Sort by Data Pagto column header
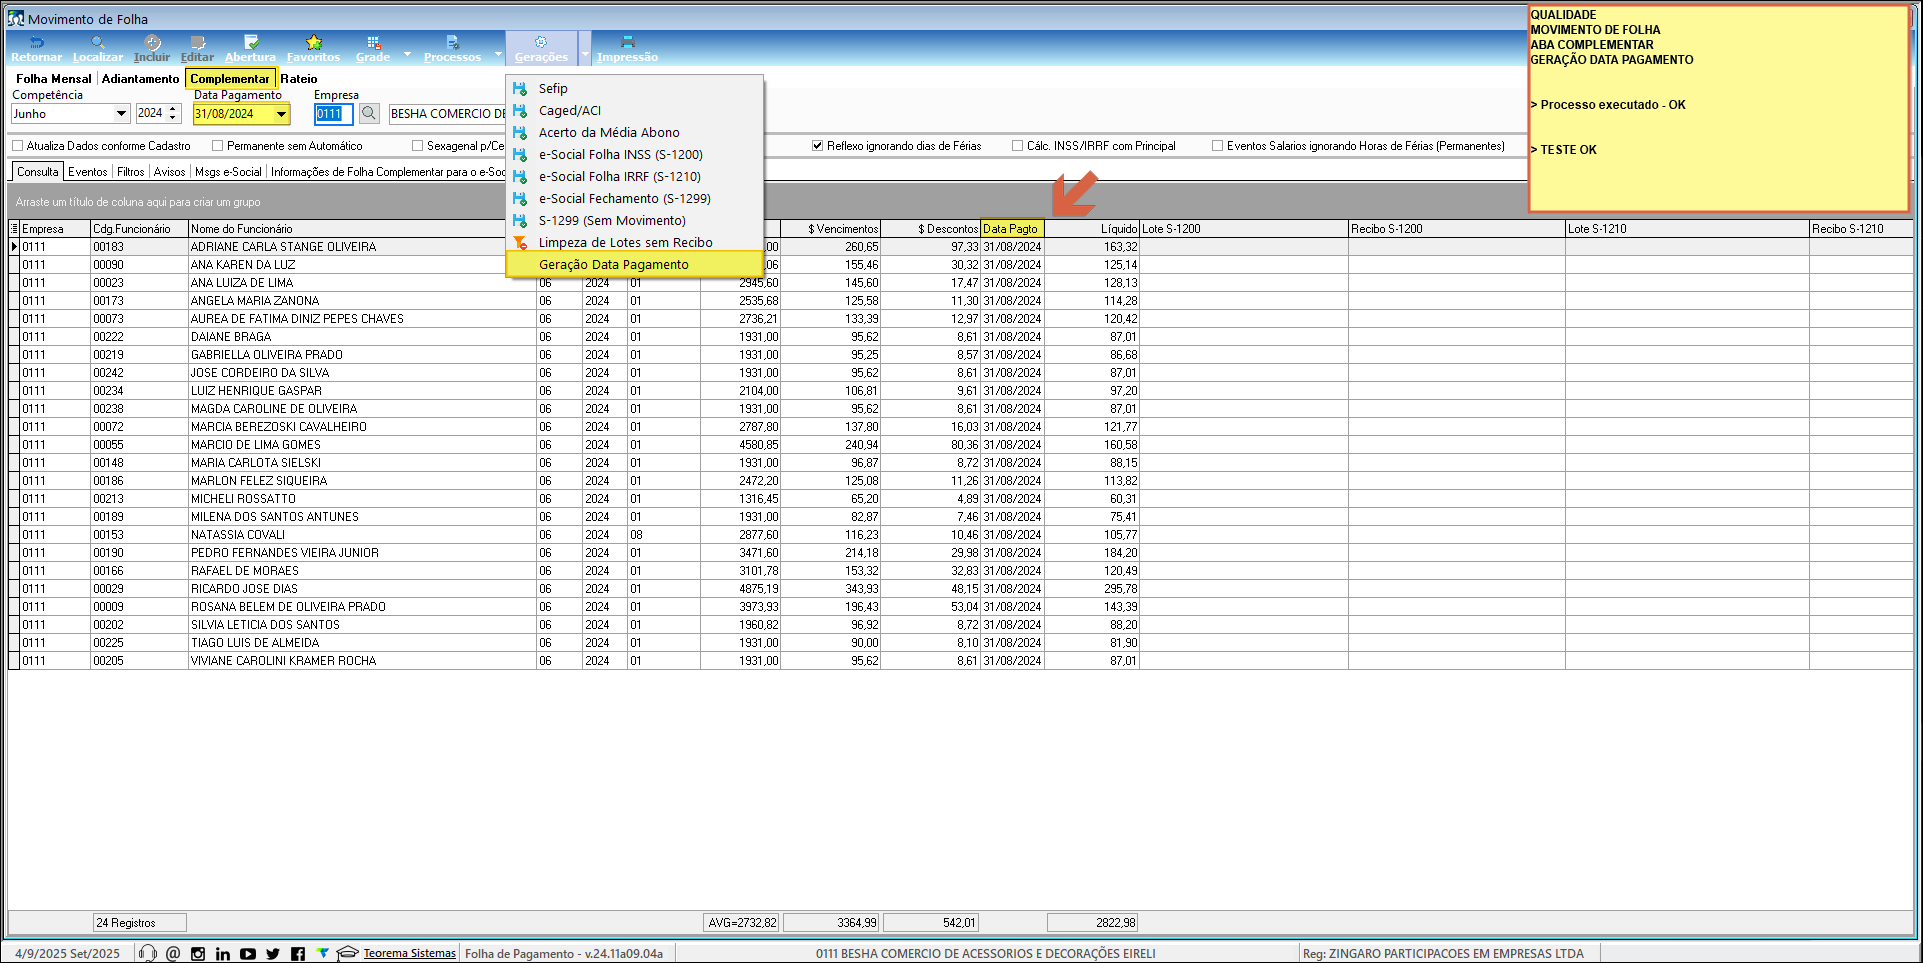 1012,229
